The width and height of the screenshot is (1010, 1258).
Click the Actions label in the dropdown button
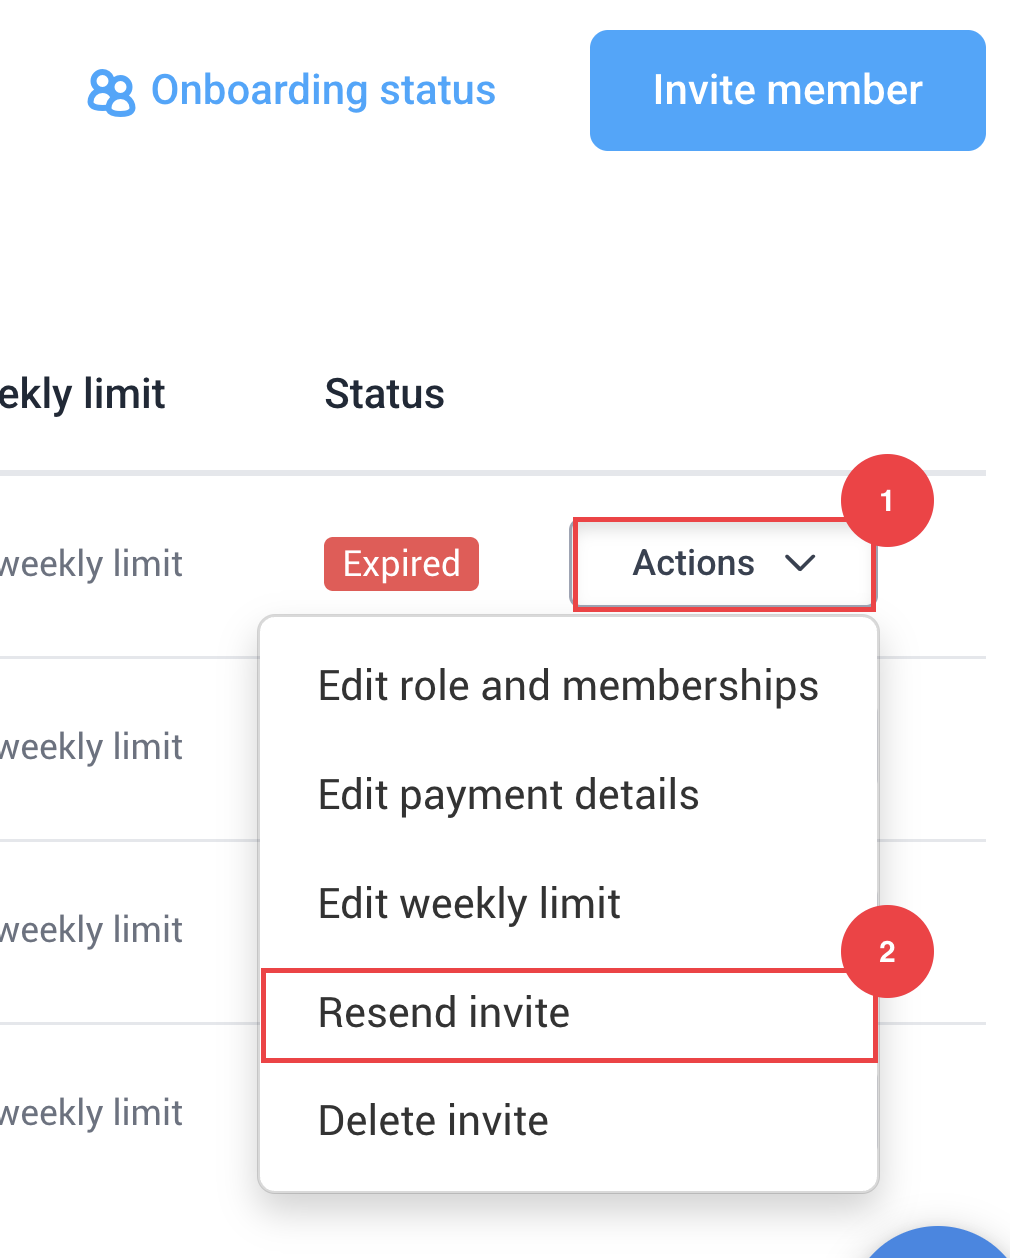(x=693, y=563)
